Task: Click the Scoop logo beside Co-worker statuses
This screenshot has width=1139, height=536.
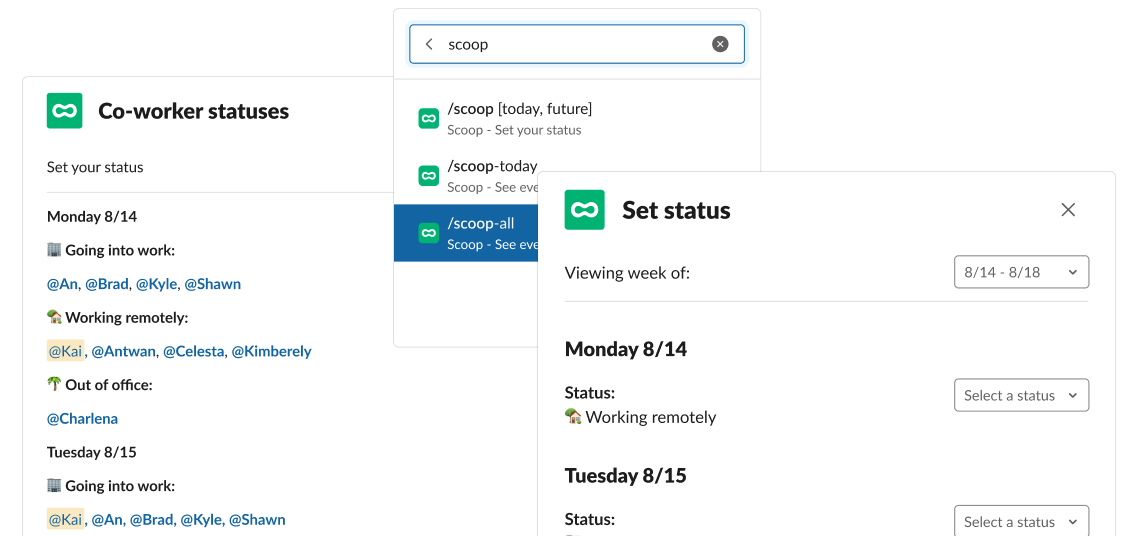Action: click(x=65, y=110)
